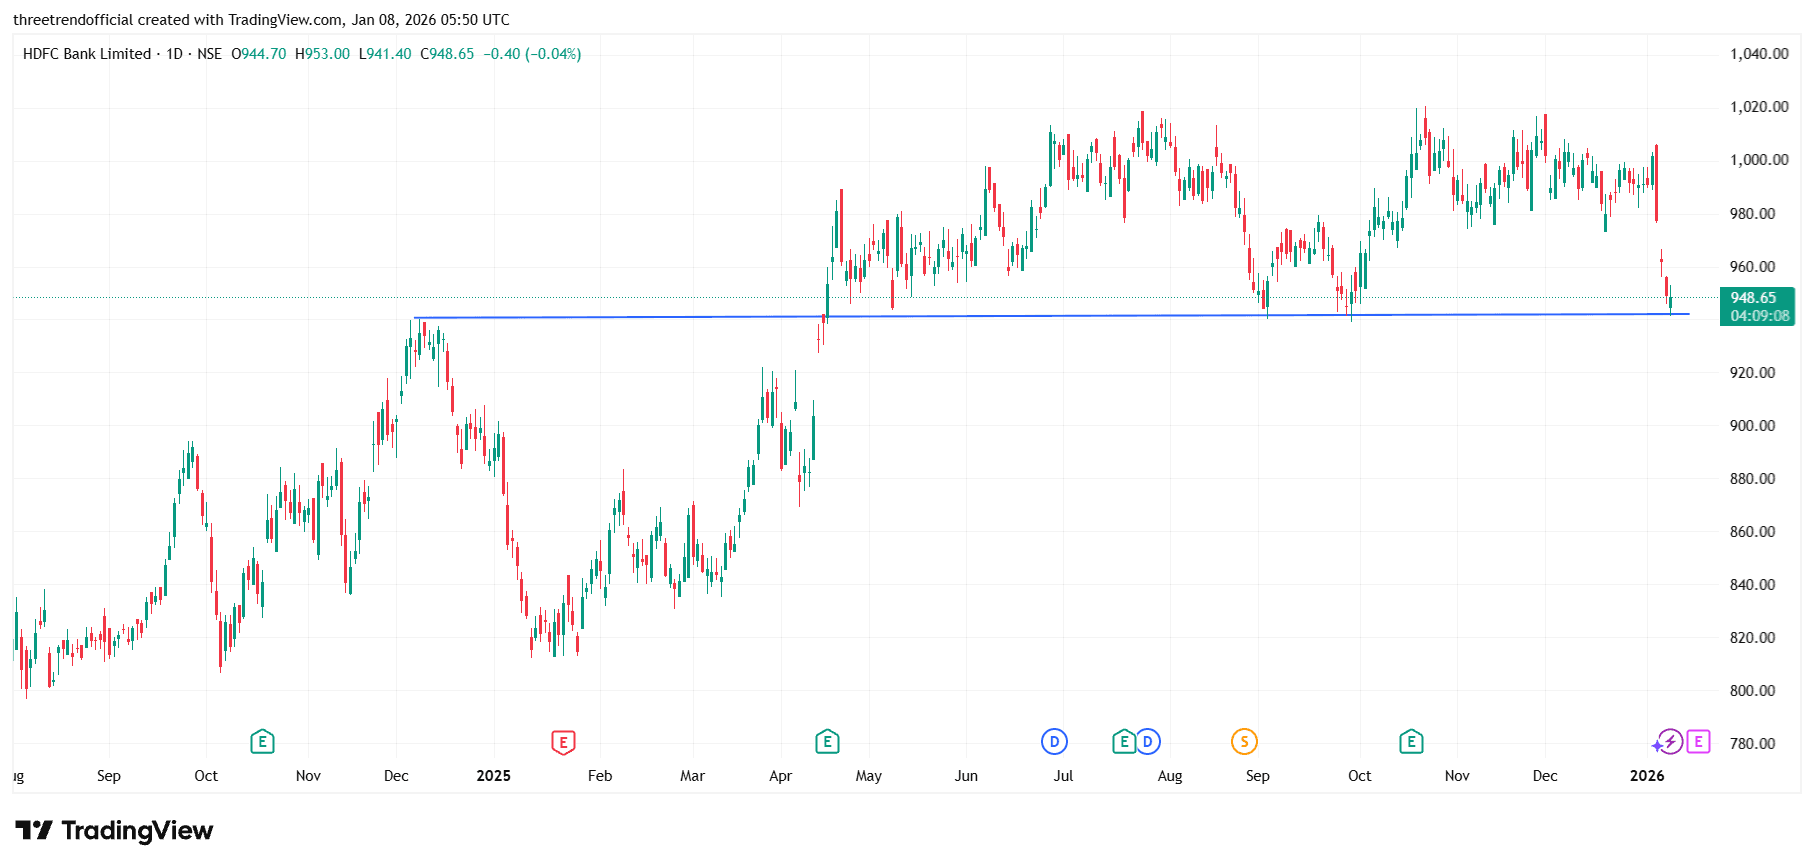Click the 860.00 price axis label
Image resolution: width=1814 pixels, height=868 pixels.
point(1753,532)
